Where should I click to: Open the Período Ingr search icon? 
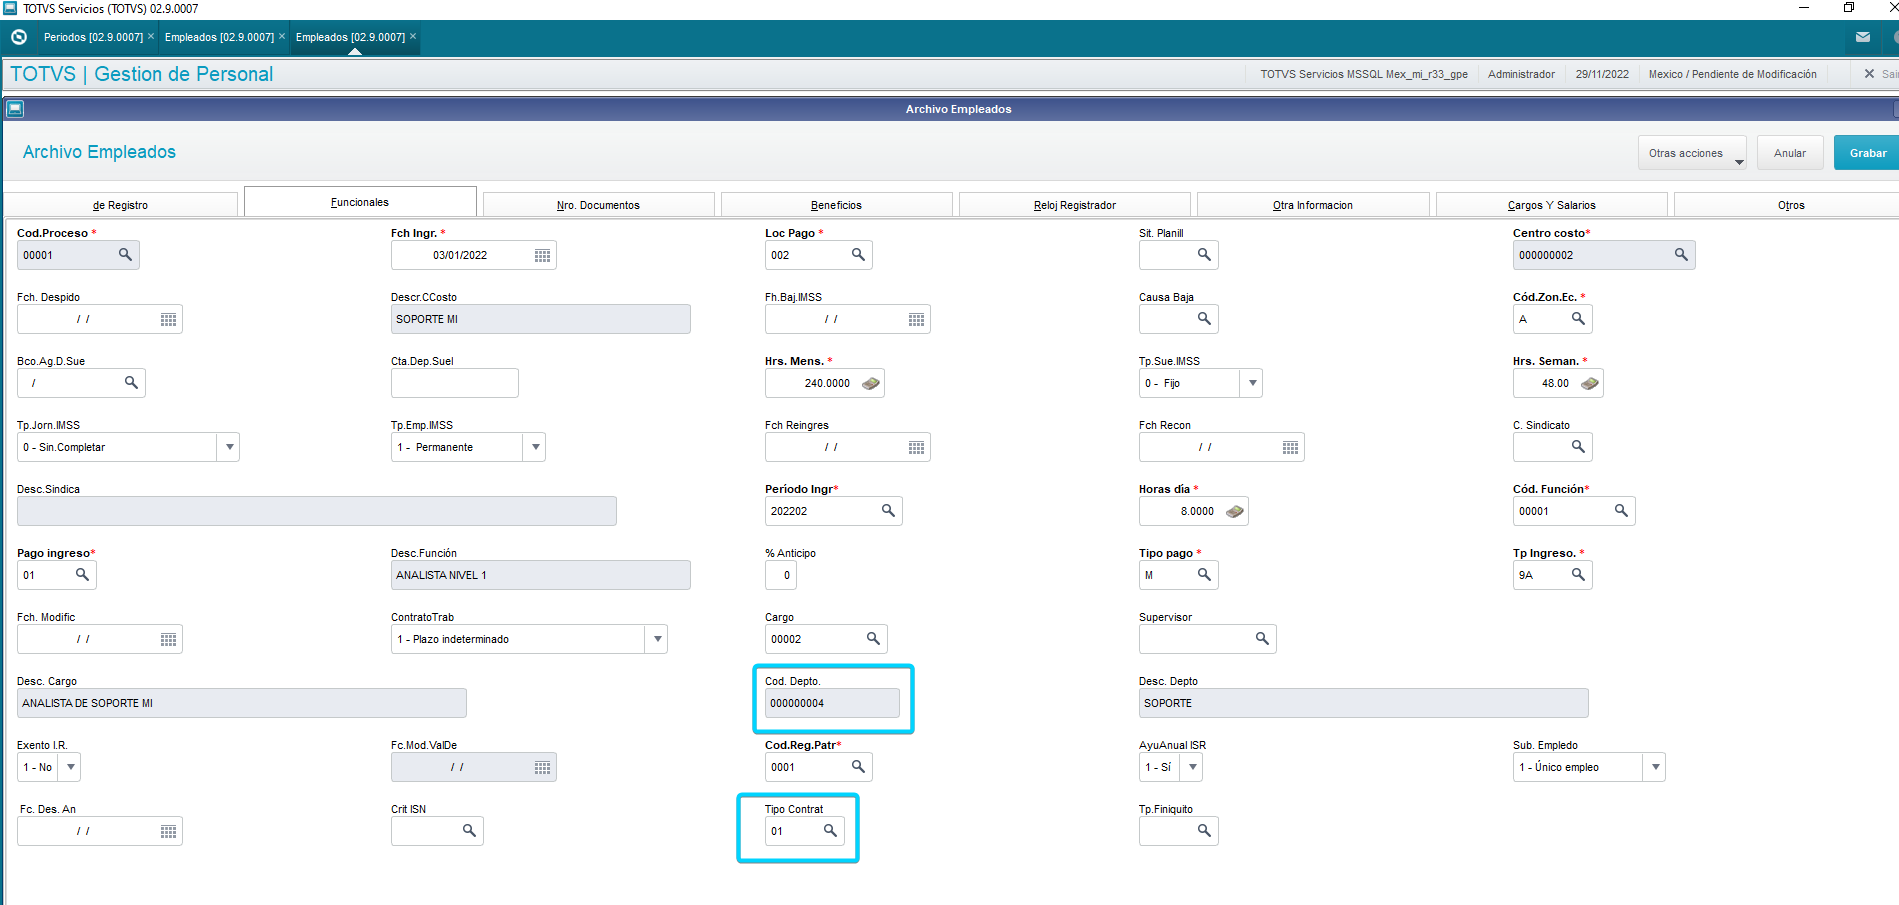(888, 511)
